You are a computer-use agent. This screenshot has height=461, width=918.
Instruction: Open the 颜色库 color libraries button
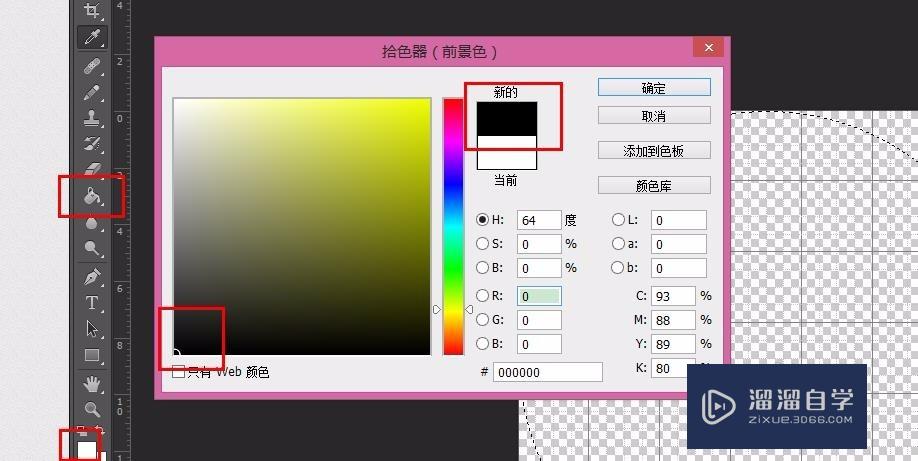654,186
